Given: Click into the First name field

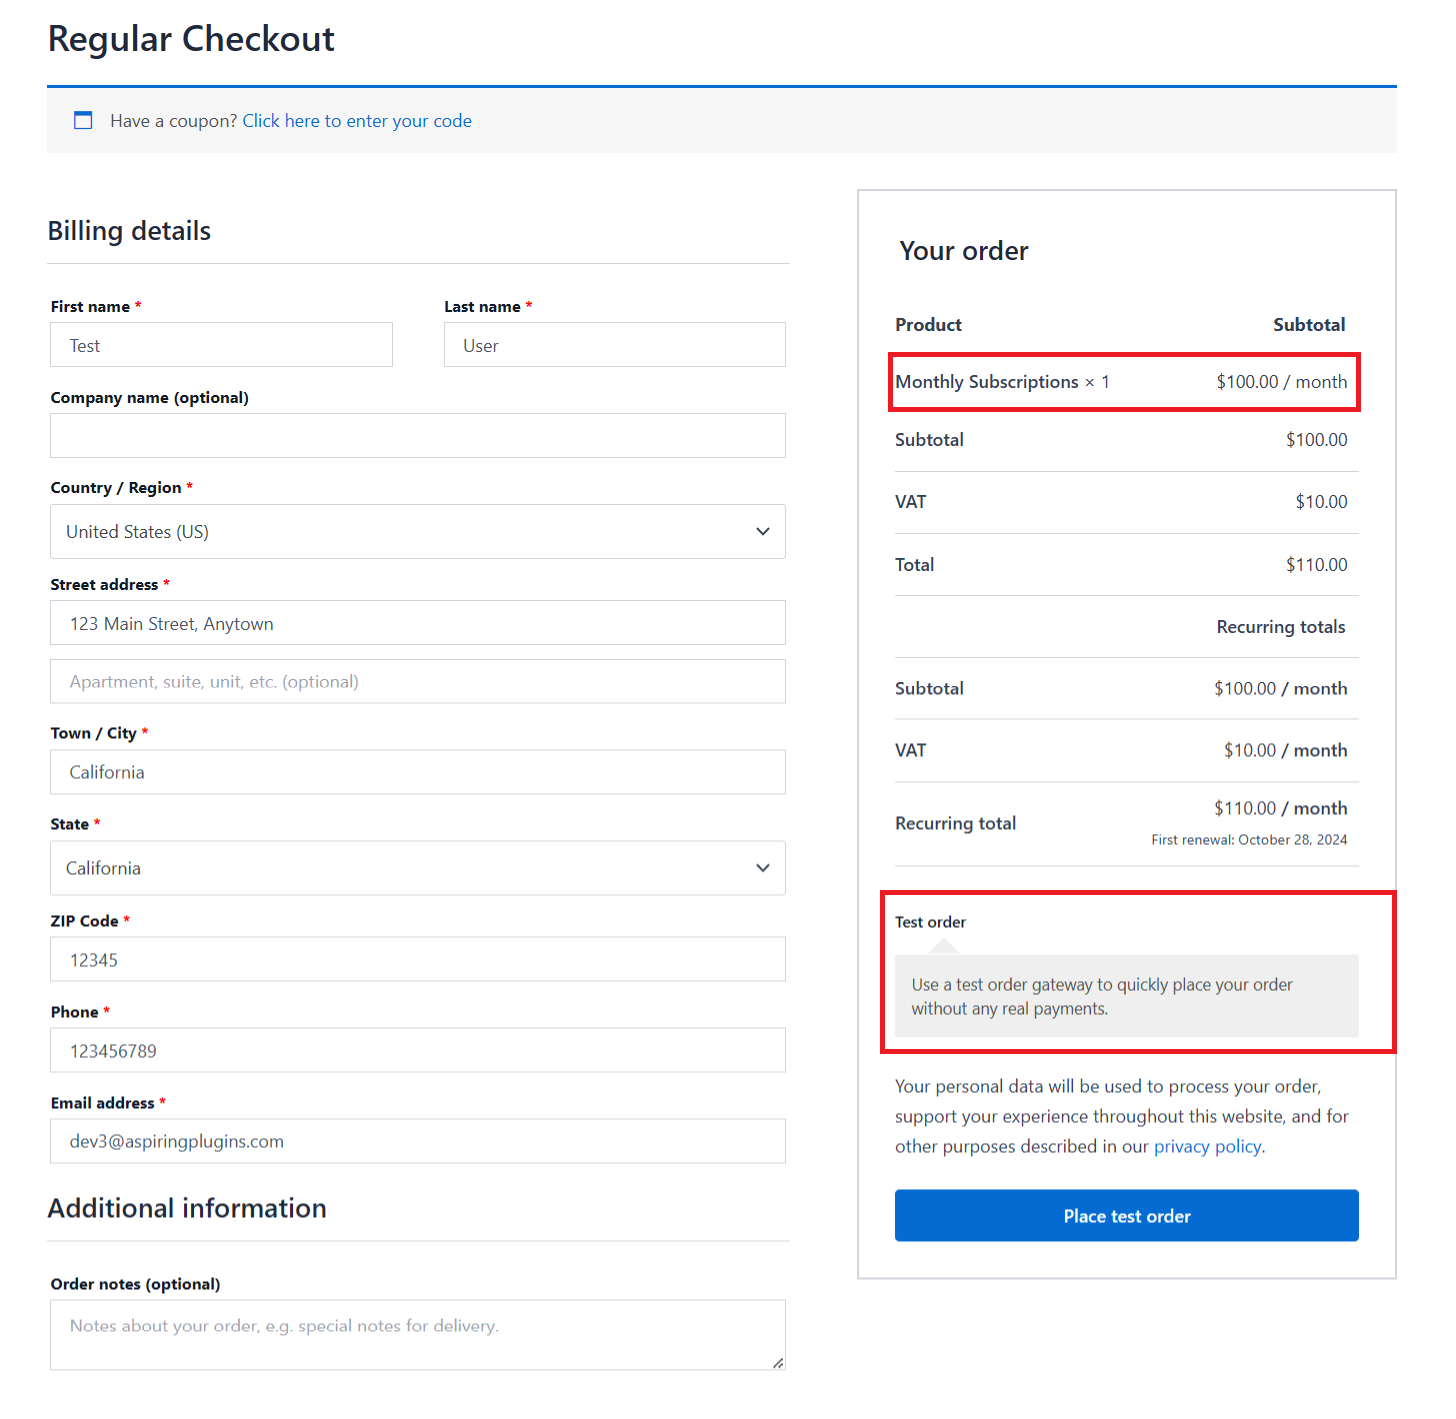Looking at the screenshot, I should click(x=221, y=344).
